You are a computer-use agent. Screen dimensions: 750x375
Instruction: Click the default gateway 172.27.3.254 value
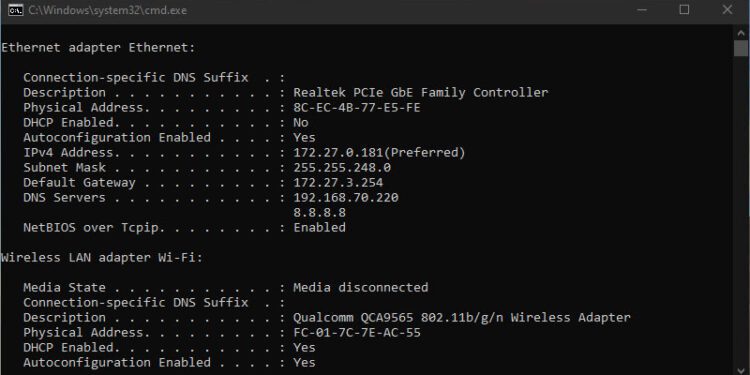coord(338,183)
